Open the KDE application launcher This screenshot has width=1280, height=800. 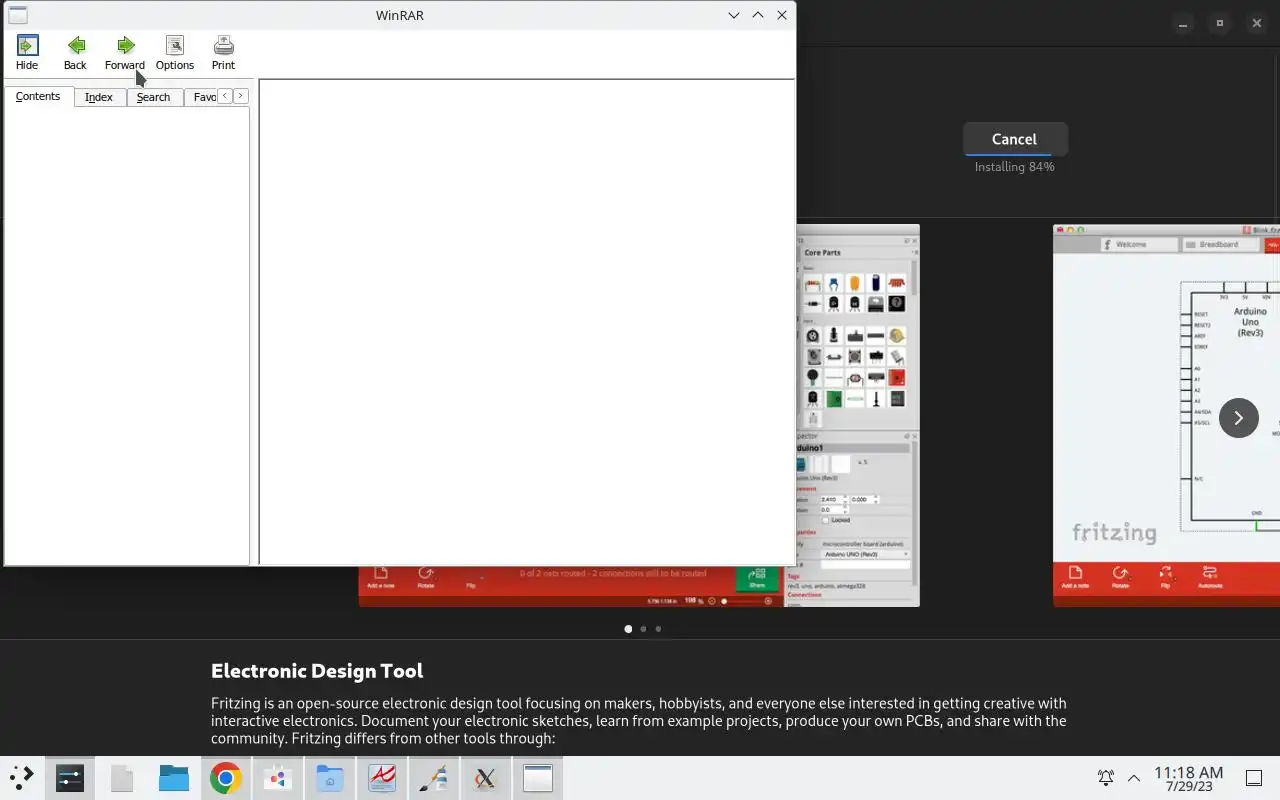point(22,778)
